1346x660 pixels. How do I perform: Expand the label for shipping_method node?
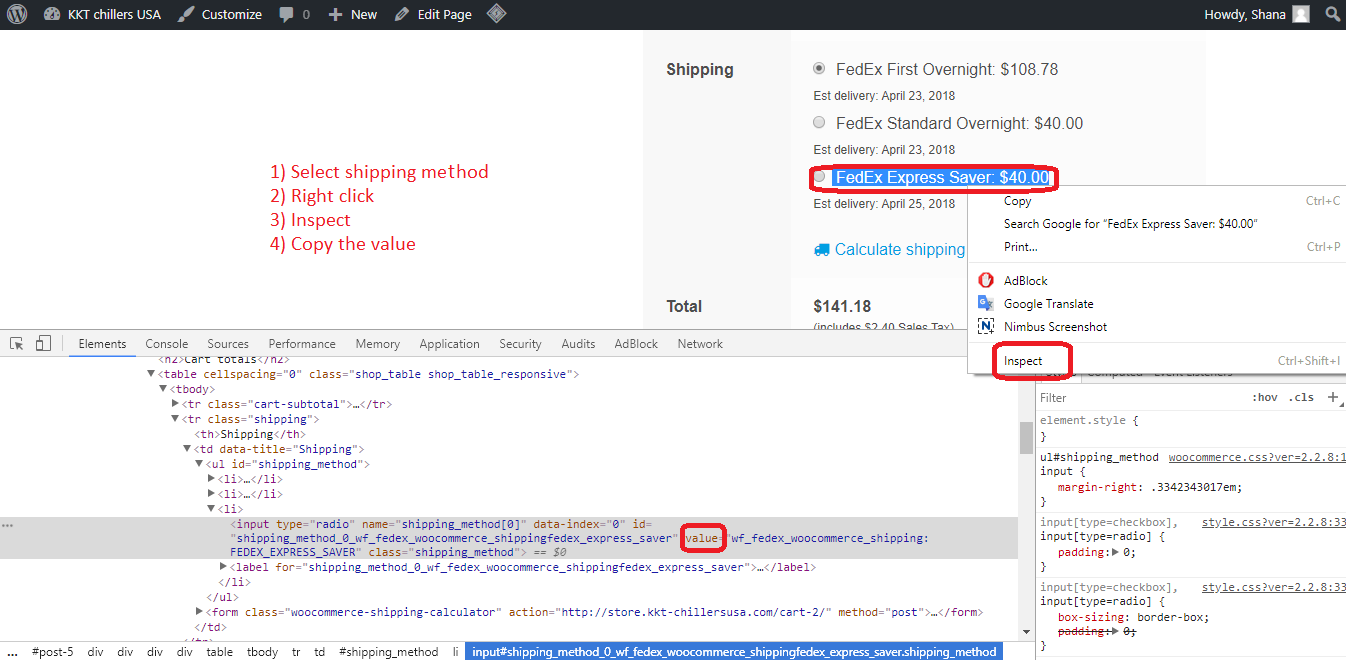223,567
